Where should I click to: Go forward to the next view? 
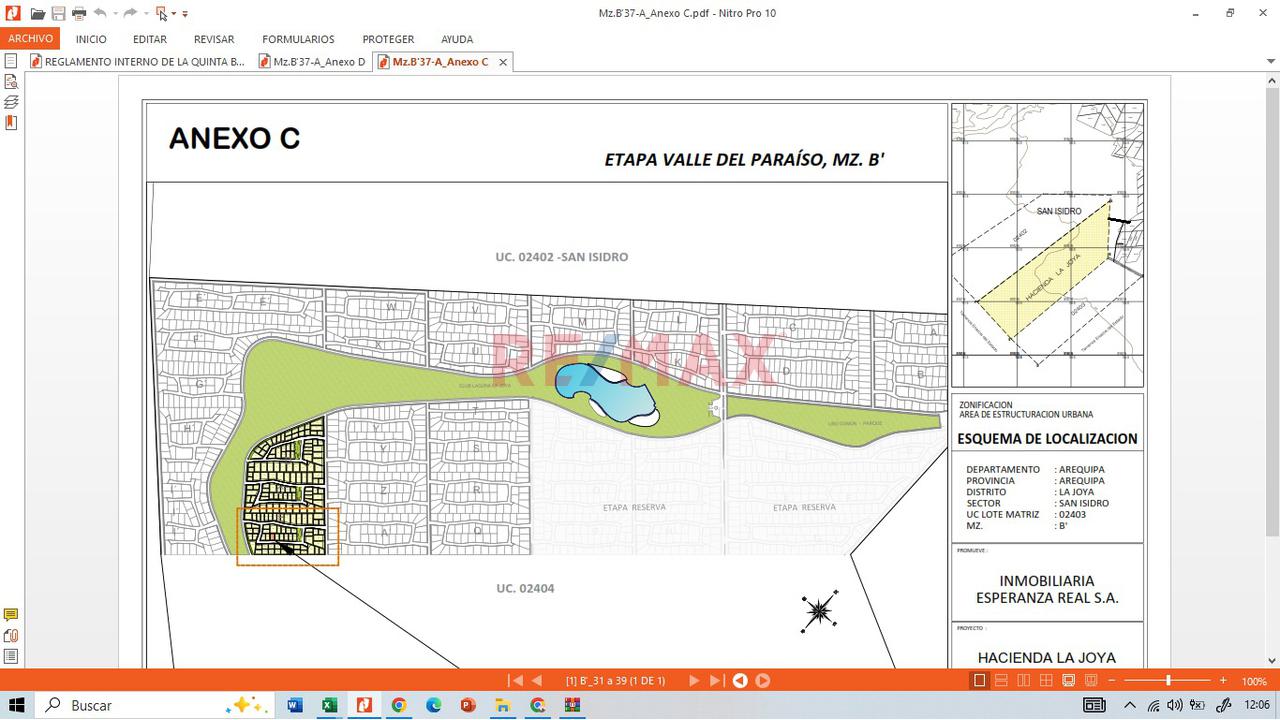(x=762, y=681)
